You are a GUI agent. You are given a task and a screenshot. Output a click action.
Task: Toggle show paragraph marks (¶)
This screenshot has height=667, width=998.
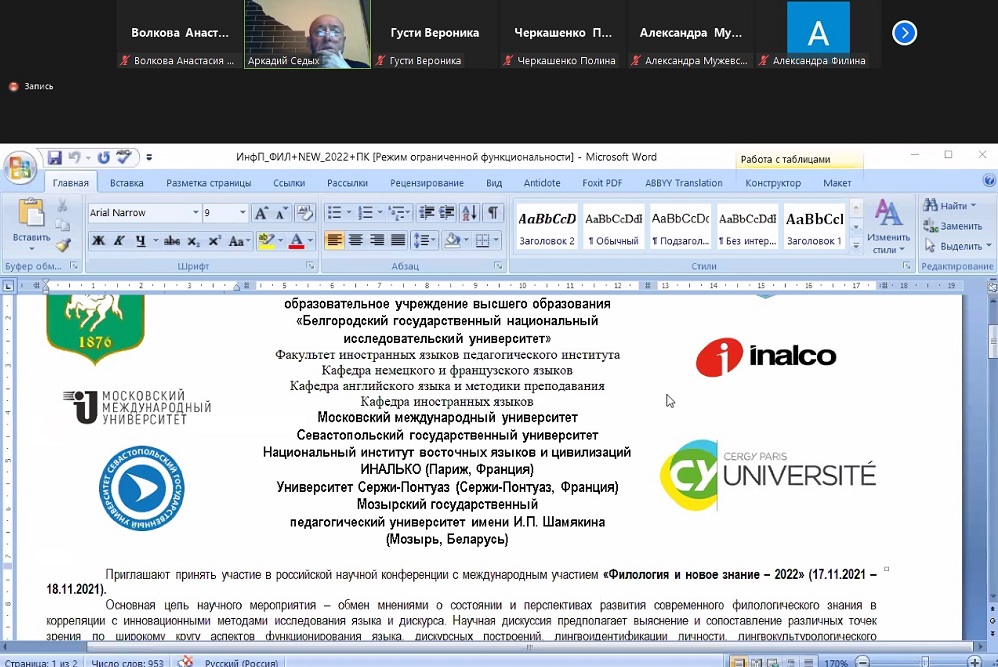click(x=493, y=213)
